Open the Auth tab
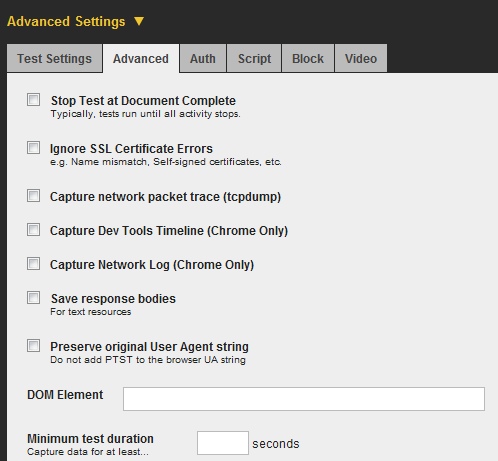The width and height of the screenshot is (498, 461). 203,58
